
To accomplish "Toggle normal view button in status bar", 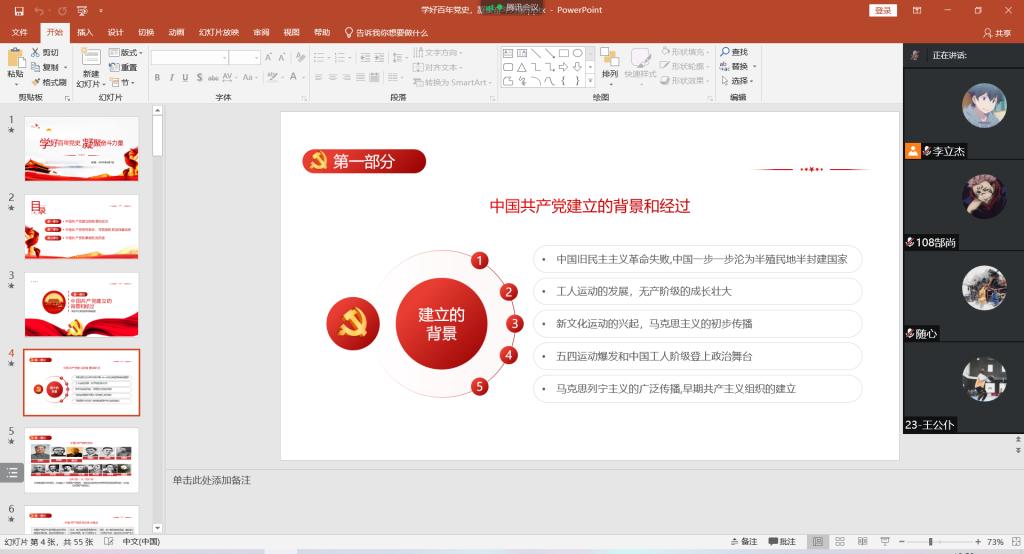I will pyautogui.click(x=818, y=542).
